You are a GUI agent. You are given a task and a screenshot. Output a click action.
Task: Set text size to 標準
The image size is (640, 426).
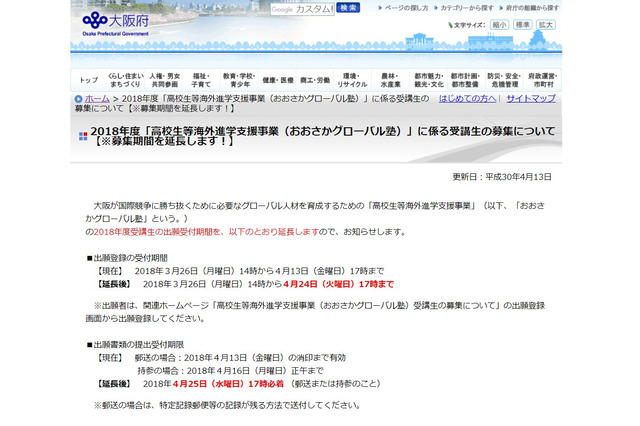(x=522, y=25)
